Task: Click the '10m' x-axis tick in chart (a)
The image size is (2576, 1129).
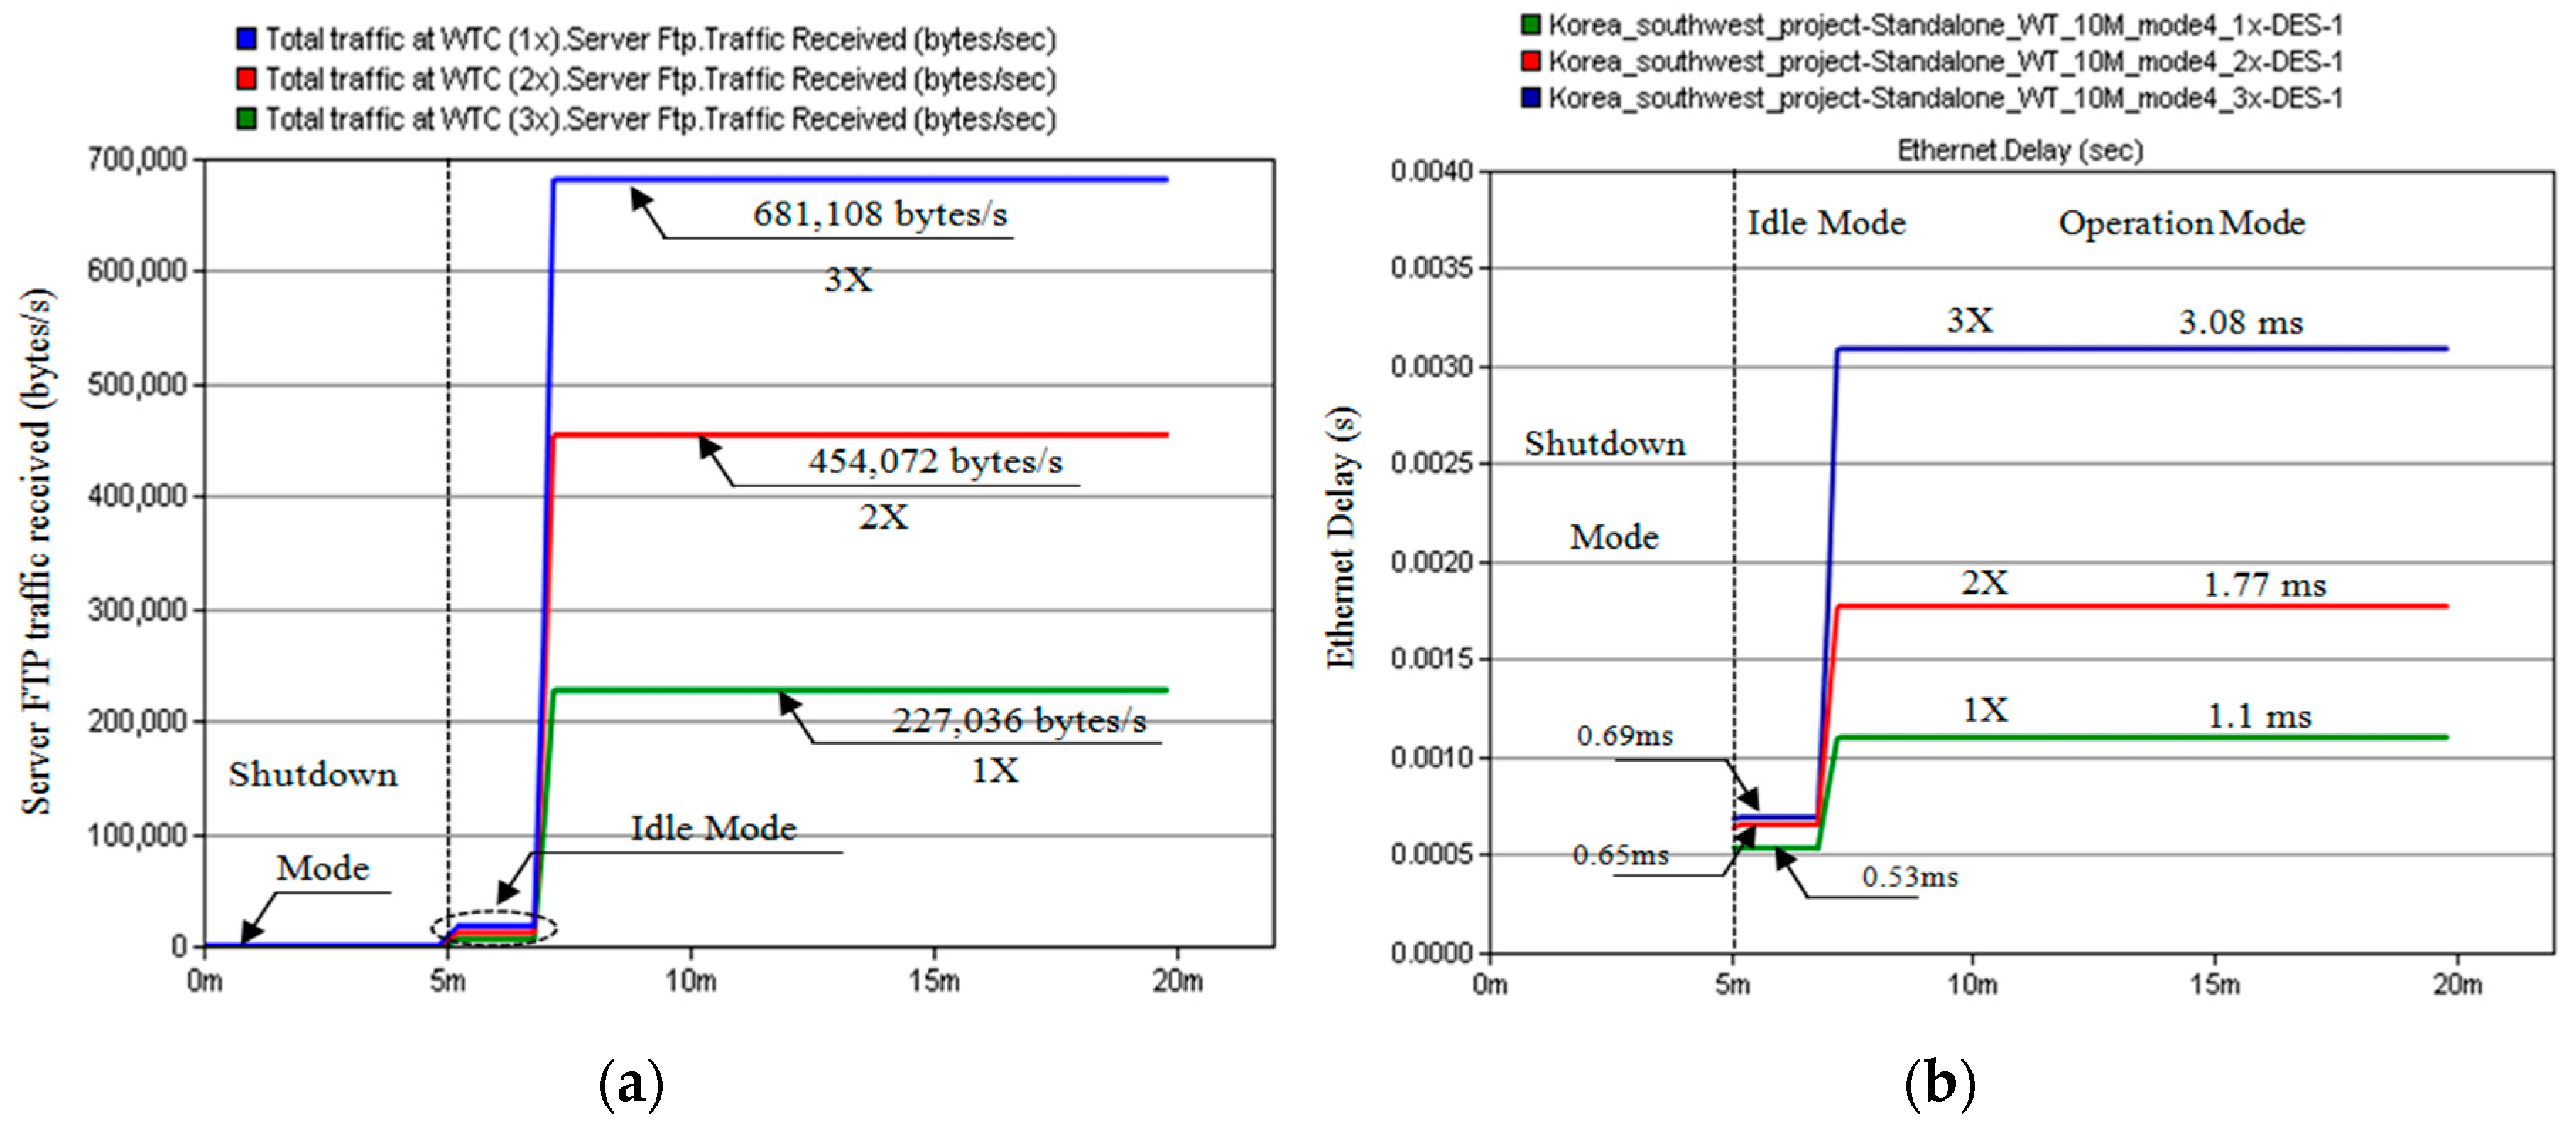Action: [x=691, y=981]
